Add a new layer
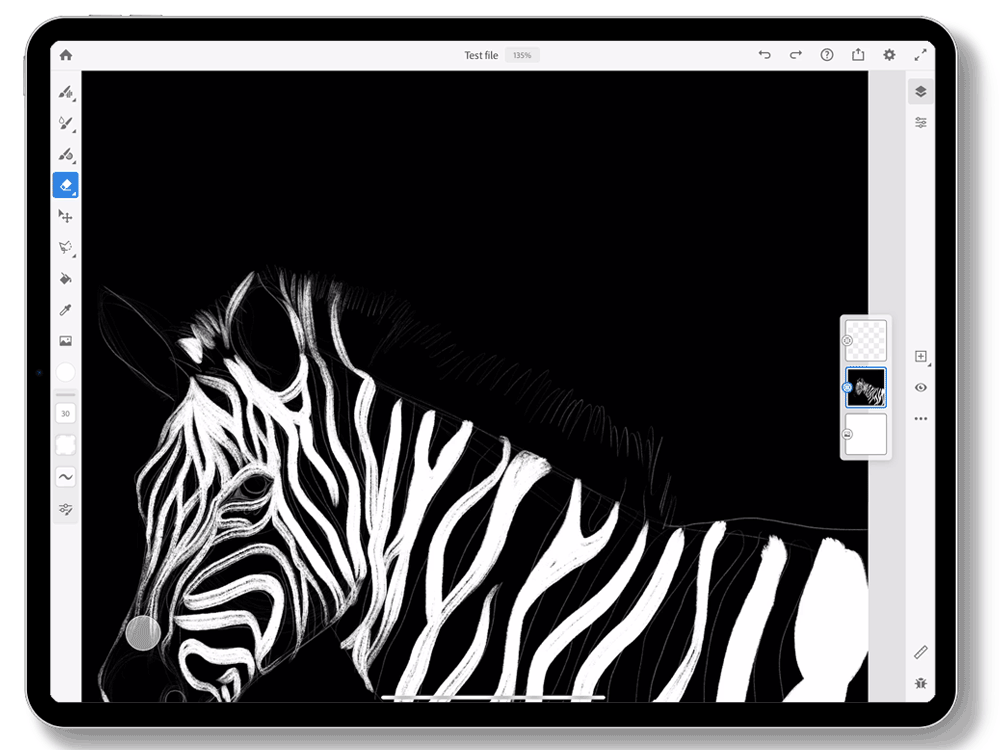Image resolution: width=1000 pixels, height=750 pixels. pyautogui.click(x=921, y=357)
